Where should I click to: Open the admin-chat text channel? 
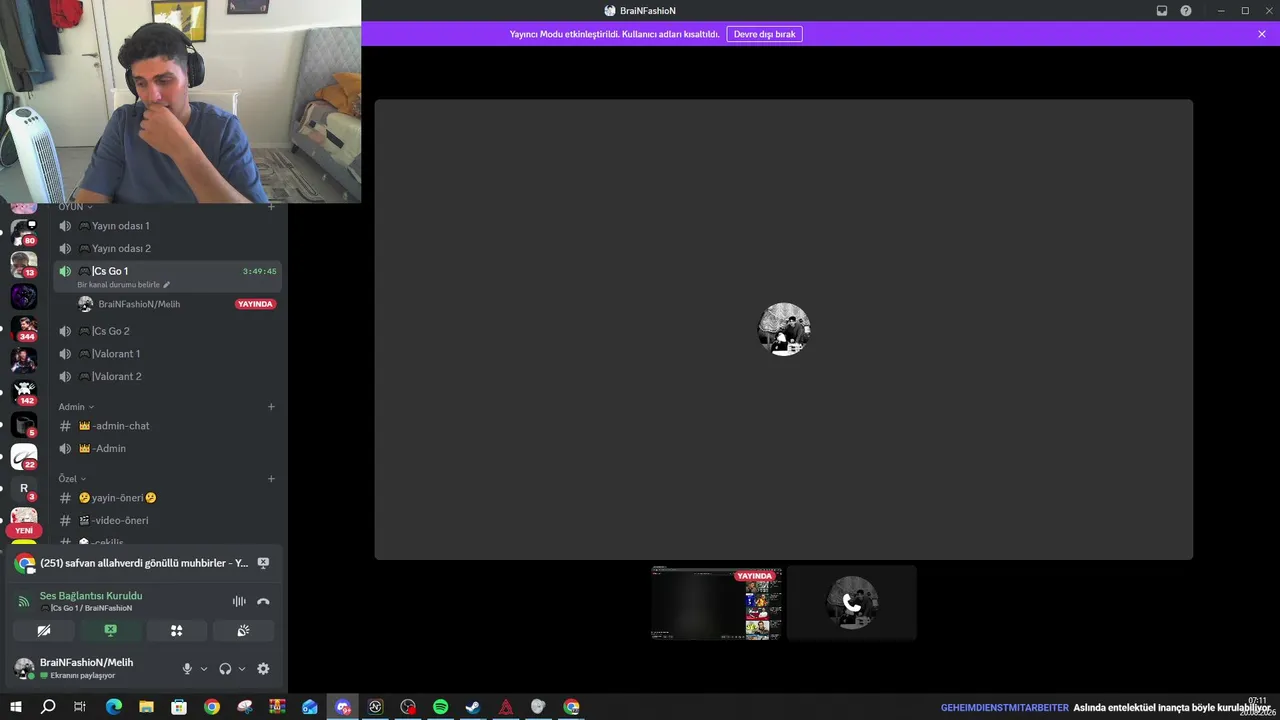point(167,426)
